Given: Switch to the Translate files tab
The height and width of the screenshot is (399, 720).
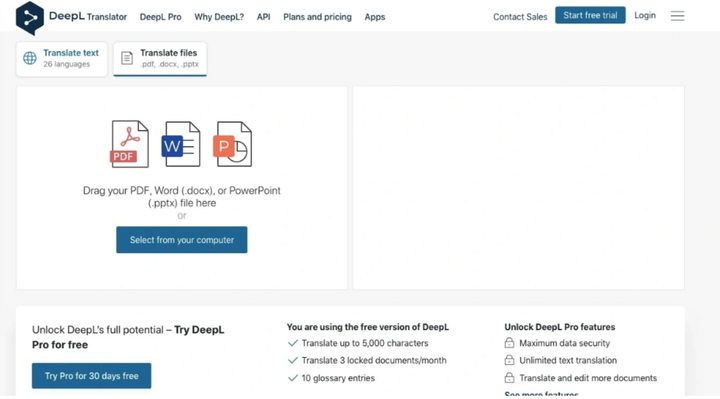Looking at the screenshot, I should (x=160, y=59).
